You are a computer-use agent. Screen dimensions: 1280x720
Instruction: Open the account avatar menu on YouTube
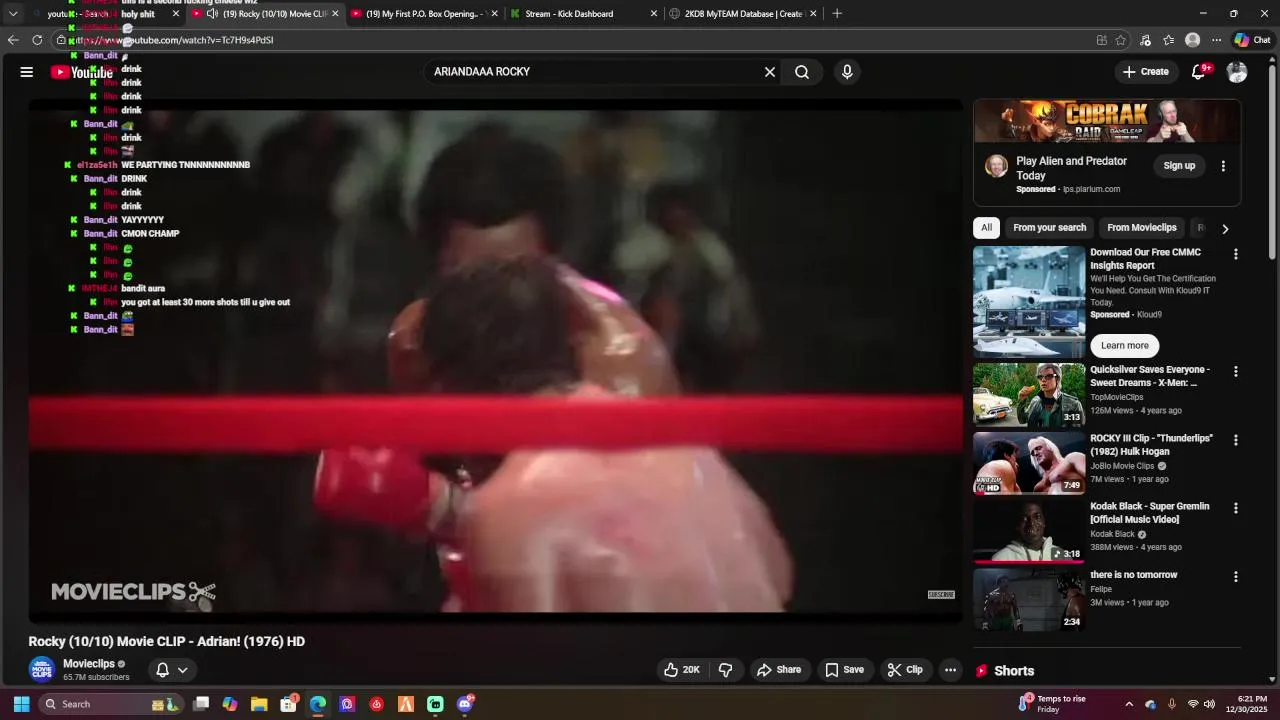pos(1237,72)
